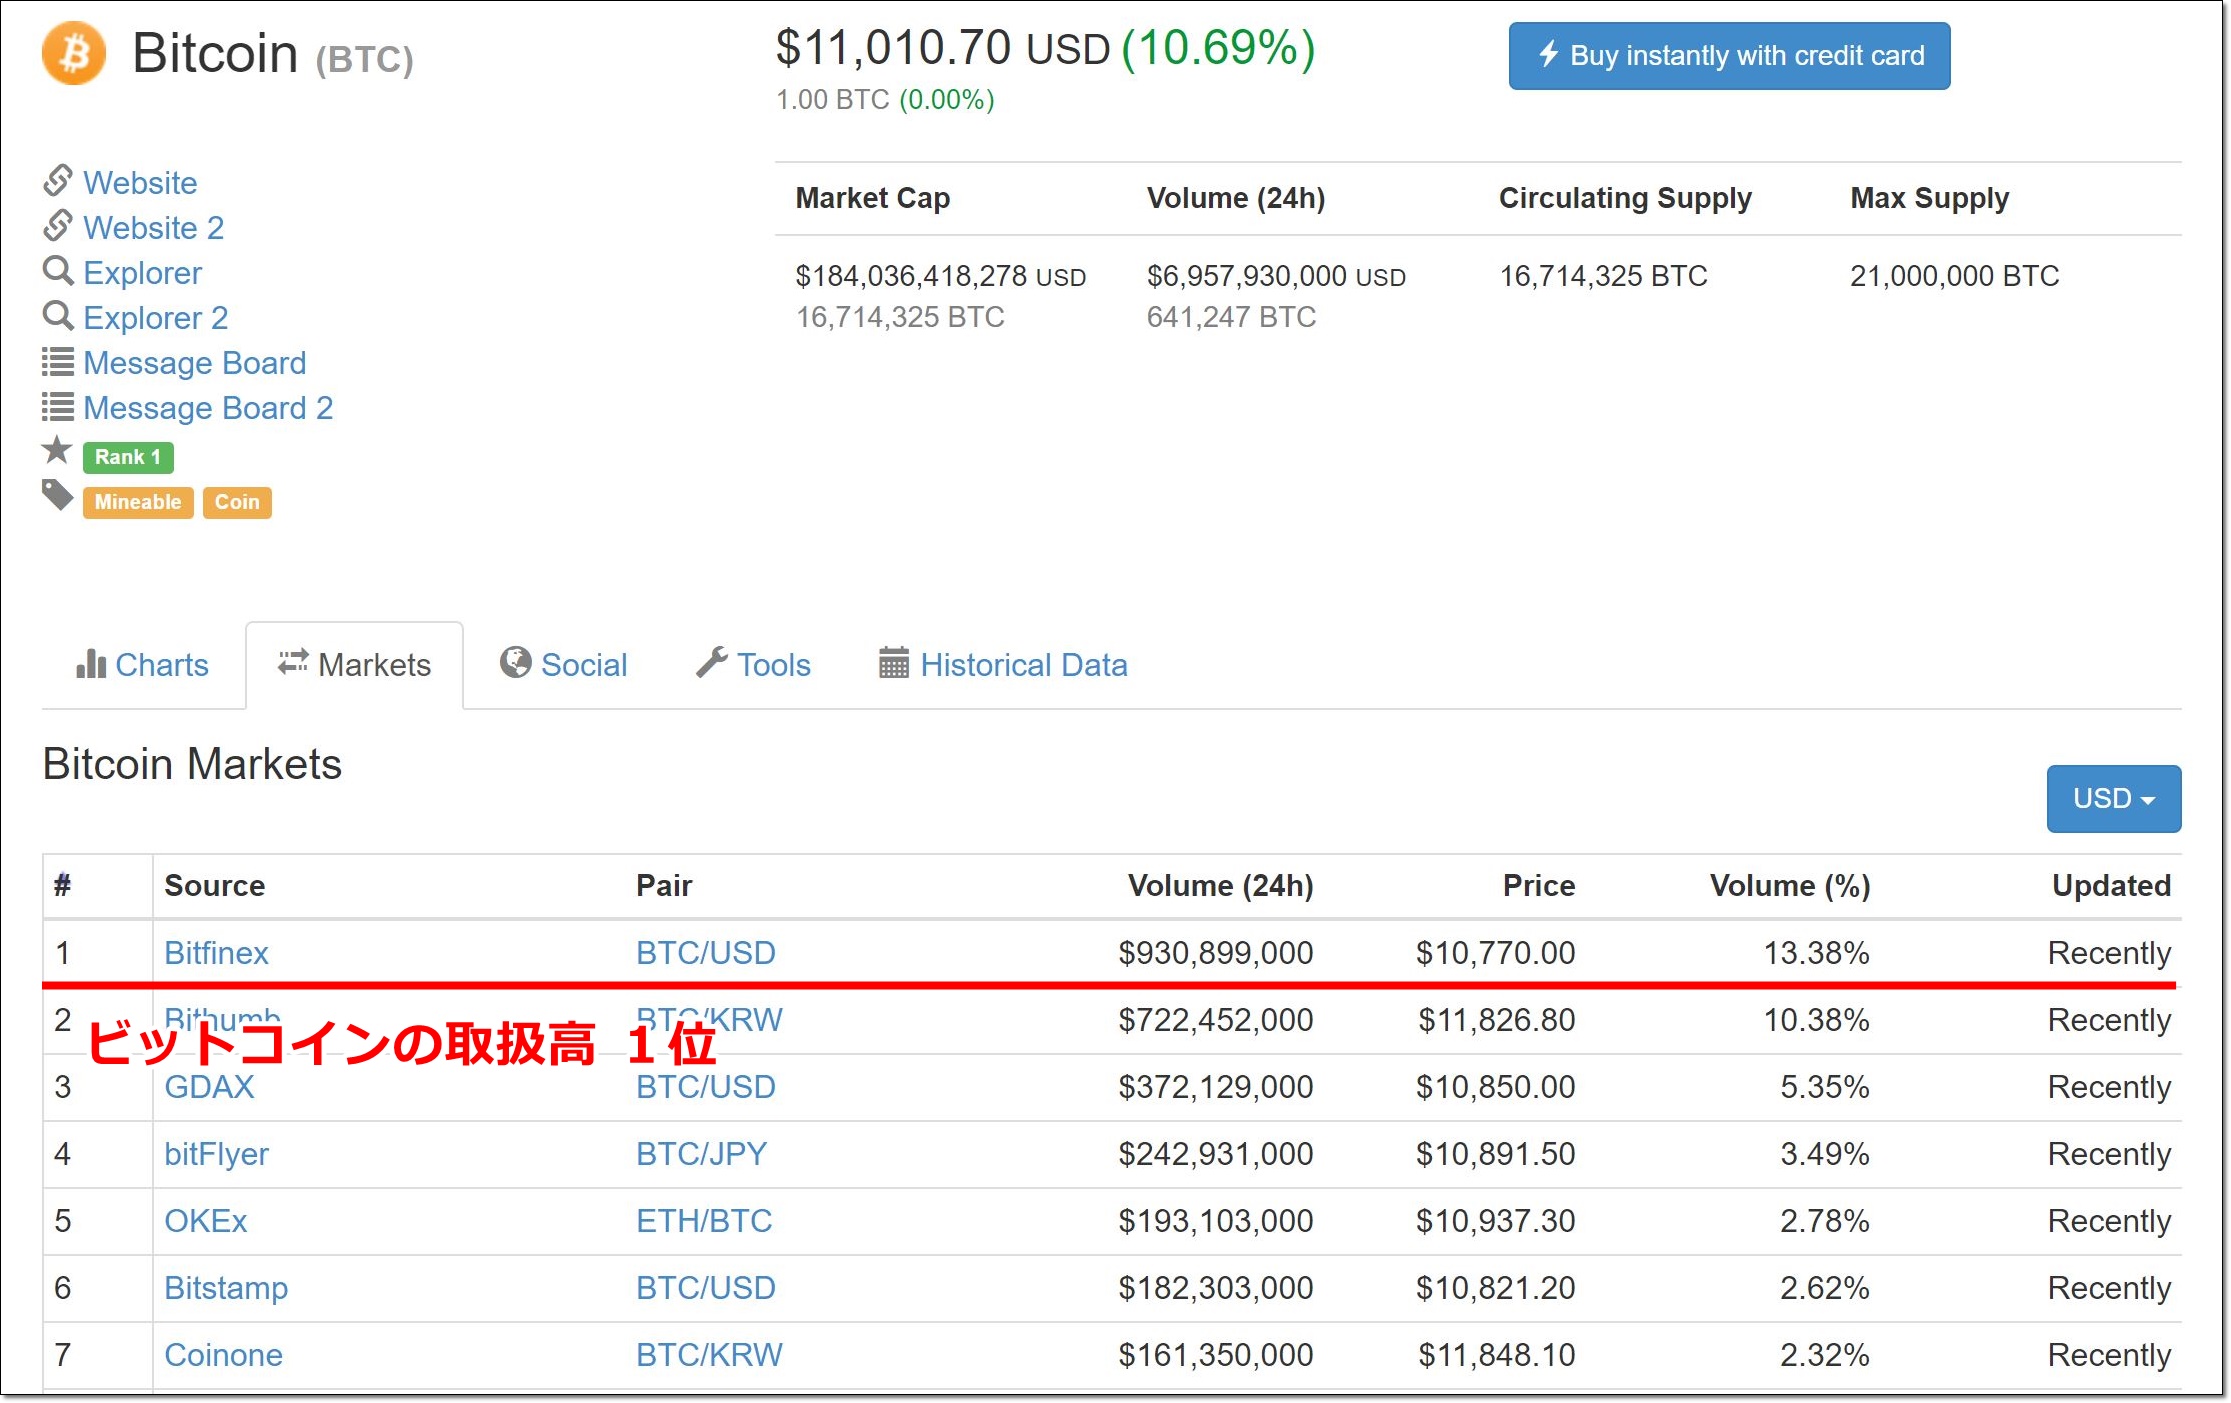Open the Bitfinex exchange link

point(216,953)
